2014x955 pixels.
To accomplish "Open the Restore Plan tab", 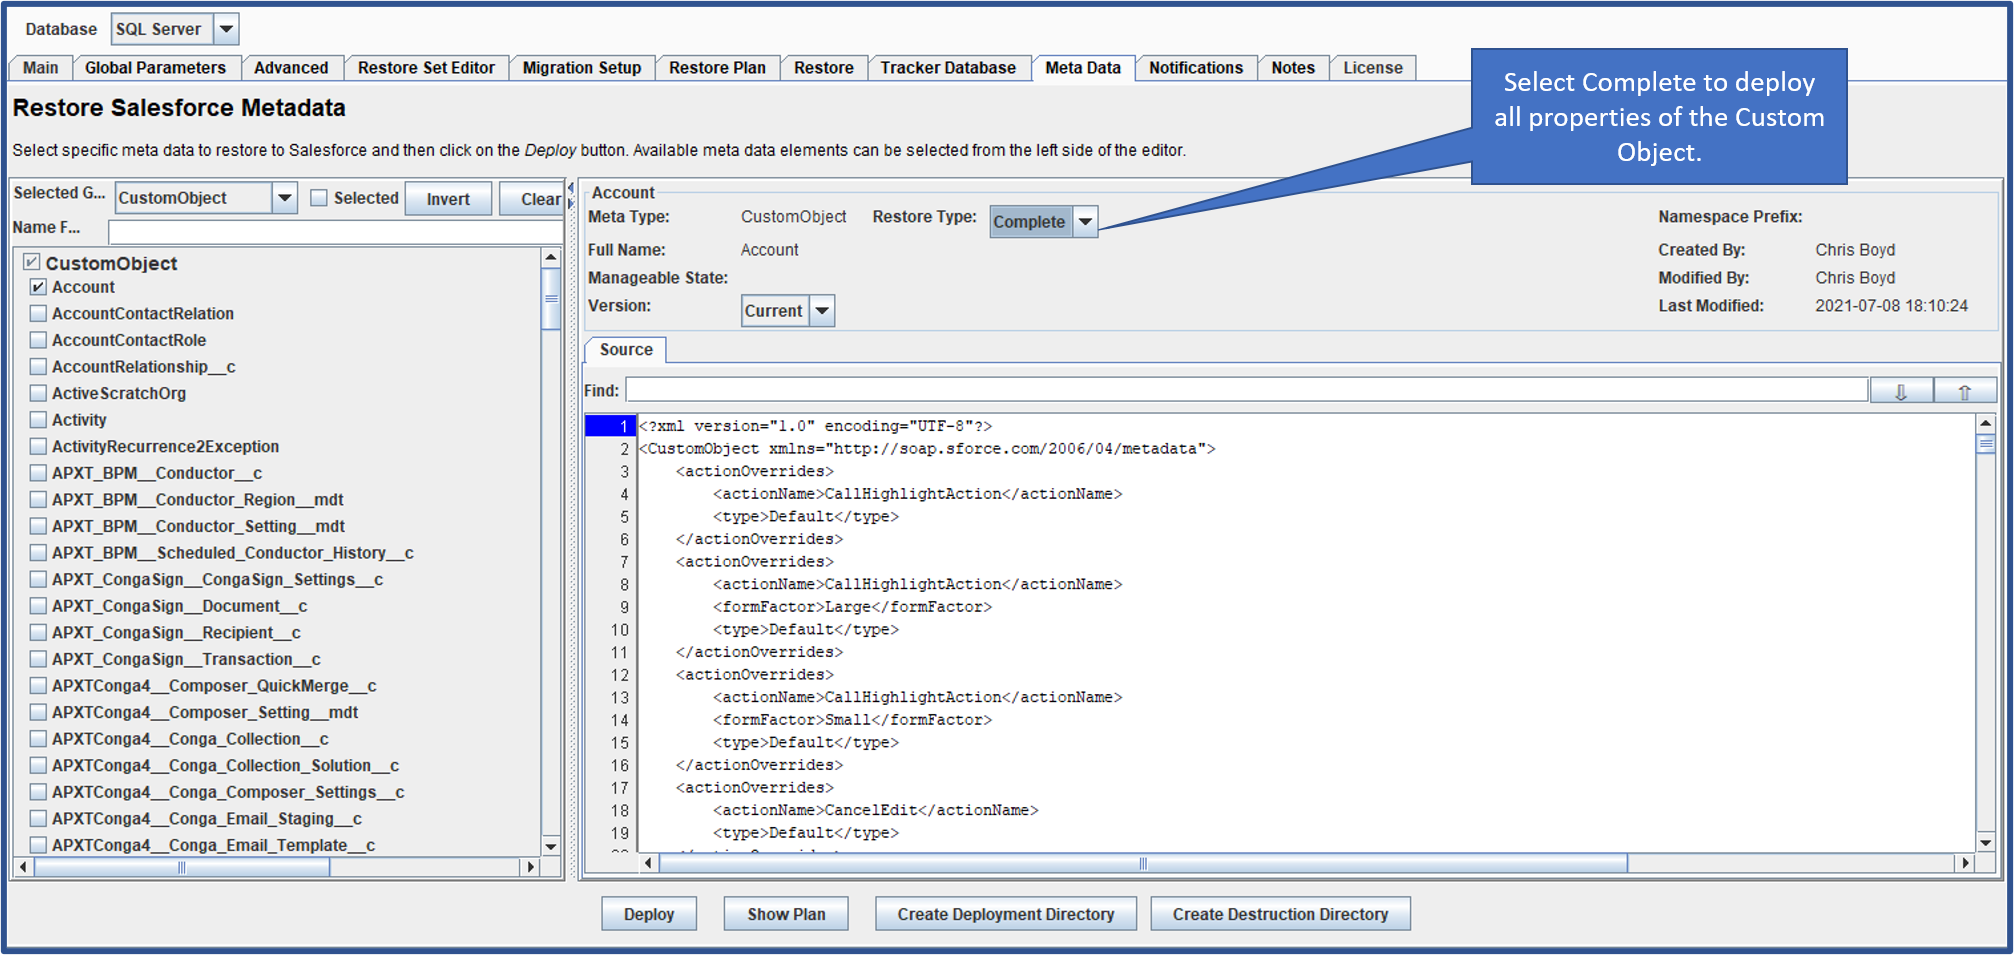I will tap(717, 68).
